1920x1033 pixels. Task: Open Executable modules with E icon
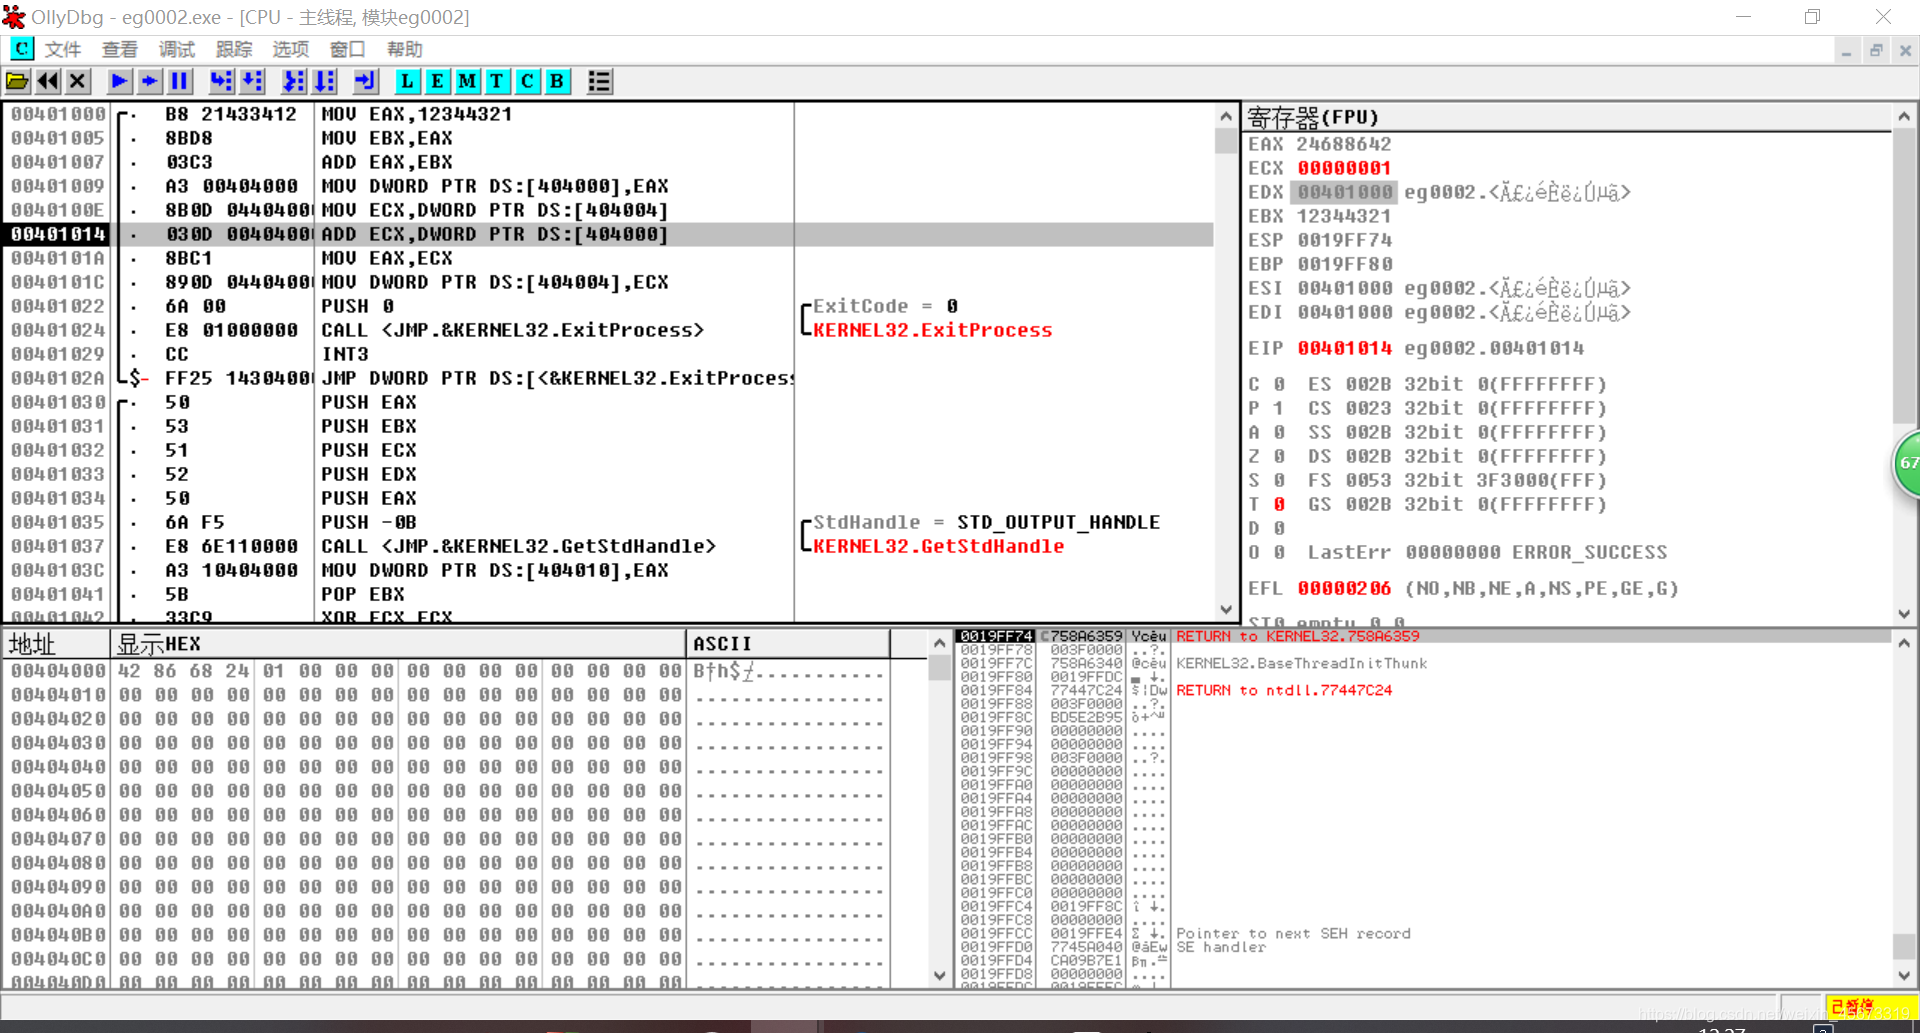coord(437,82)
